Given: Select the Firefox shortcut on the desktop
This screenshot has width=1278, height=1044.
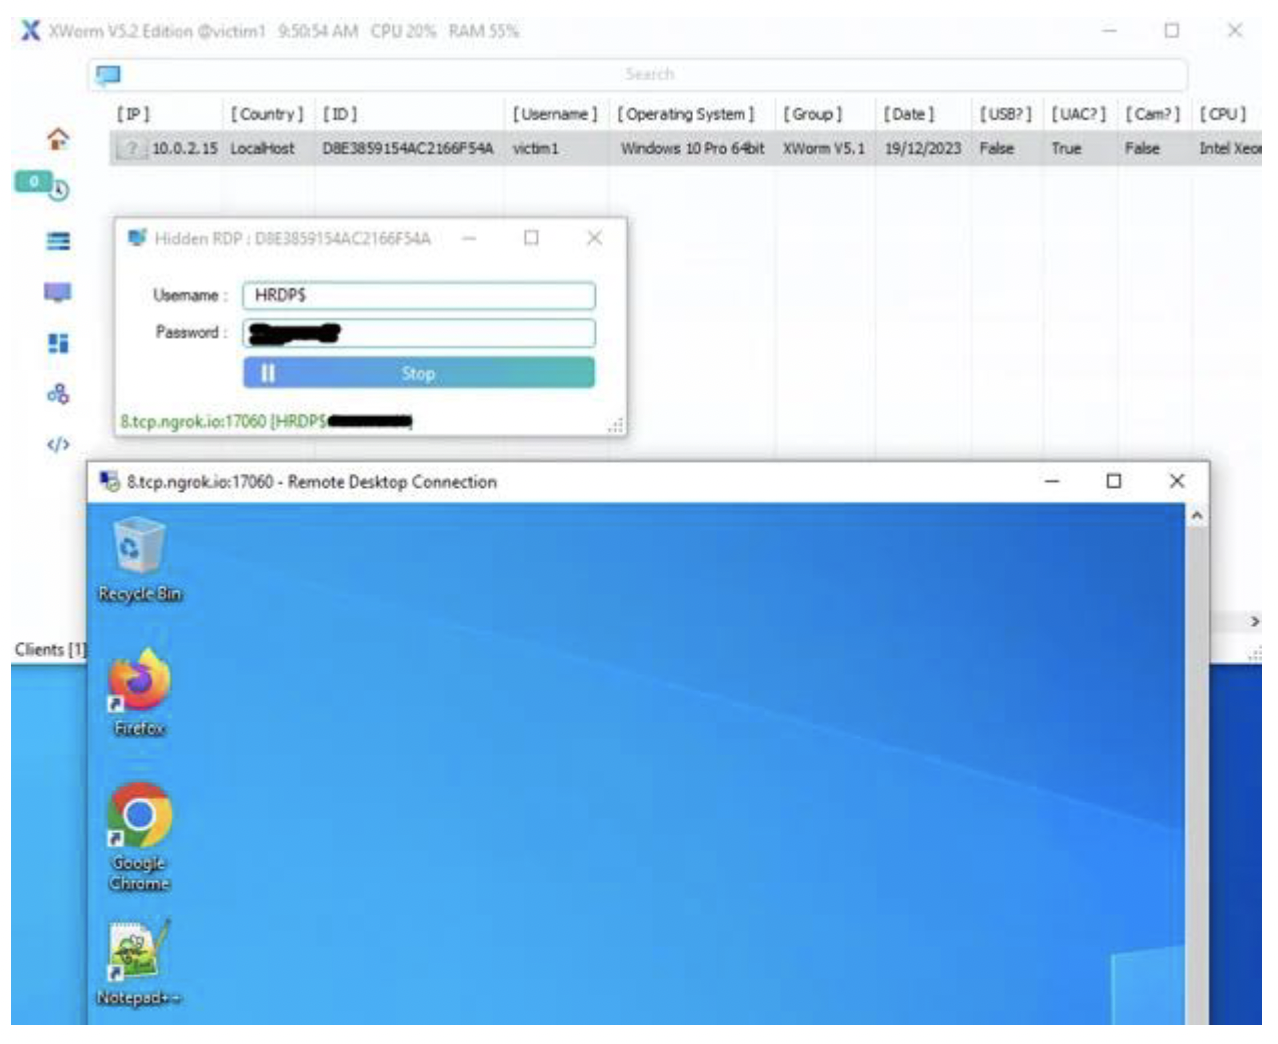Looking at the screenshot, I should click(x=139, y=692).
